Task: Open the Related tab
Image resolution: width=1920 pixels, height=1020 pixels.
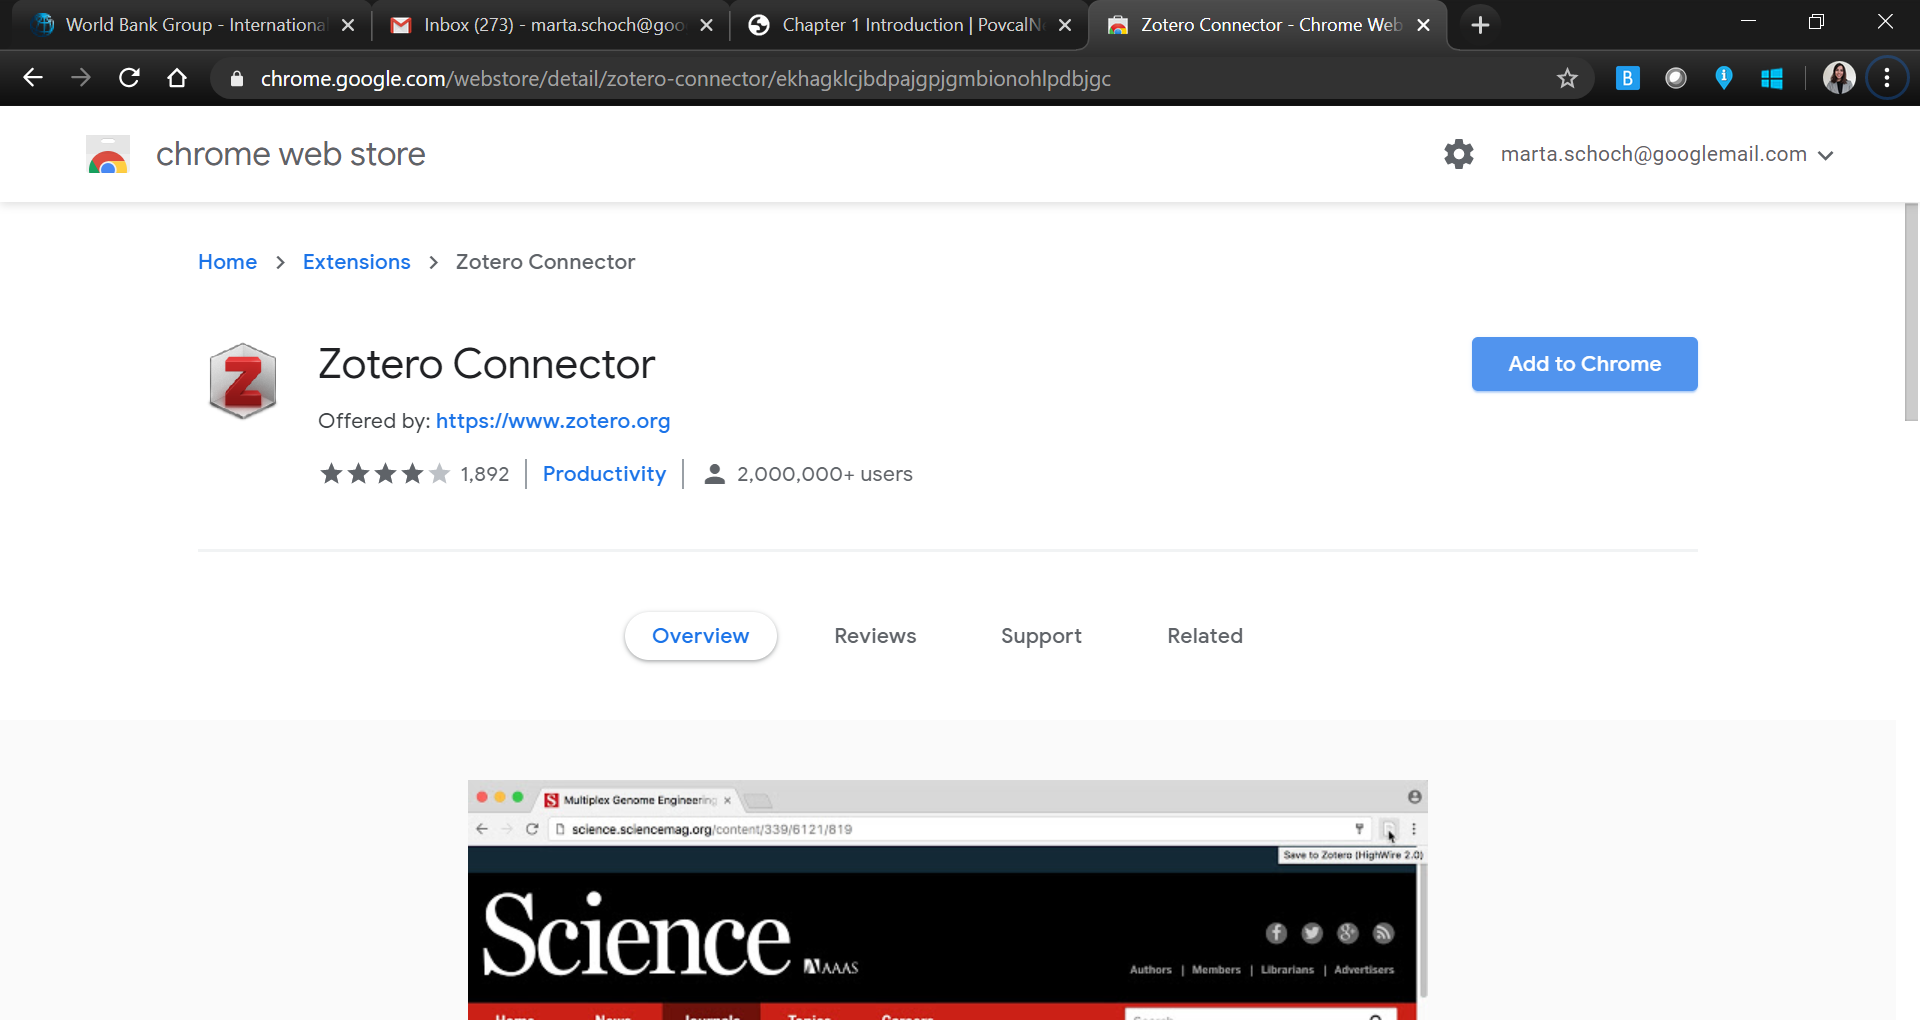Action: 1205,636
